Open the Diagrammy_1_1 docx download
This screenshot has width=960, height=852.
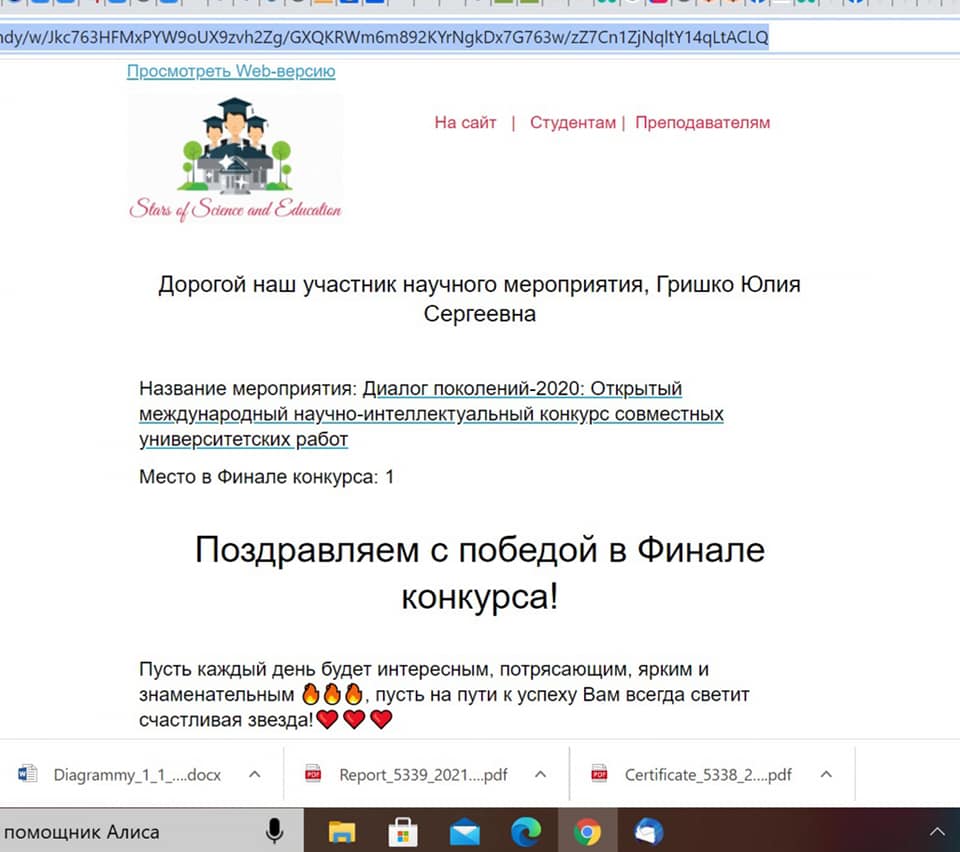tap(121, 775)
